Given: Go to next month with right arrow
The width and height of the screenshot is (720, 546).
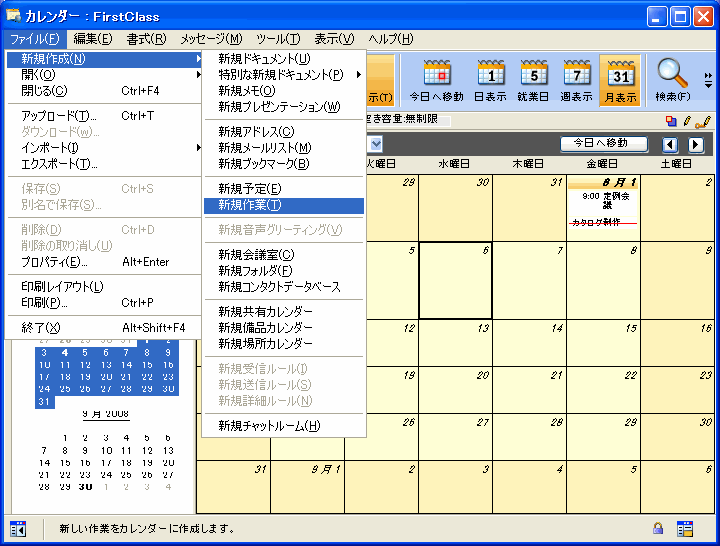Looking at the screenshot, I should click(696, 144).
